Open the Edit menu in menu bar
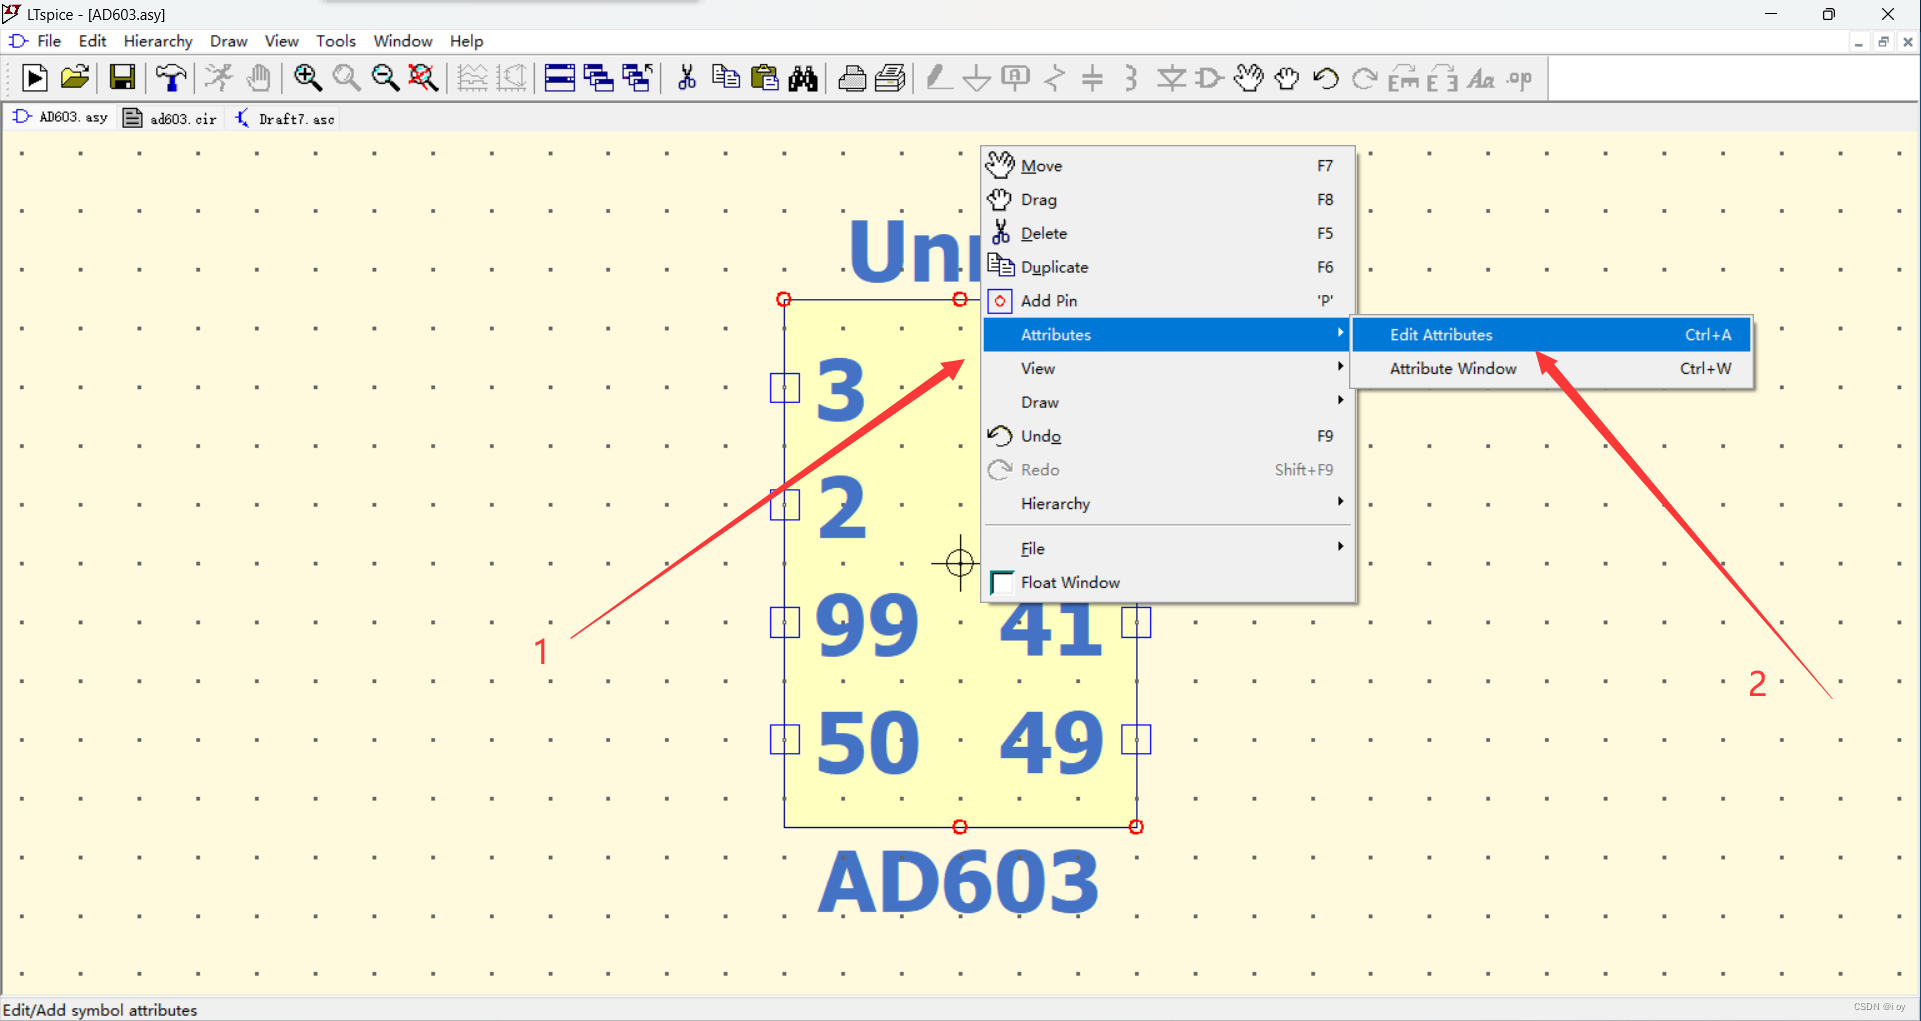The height and width of the screenshot is (1021, 1921). coord(92,41)
